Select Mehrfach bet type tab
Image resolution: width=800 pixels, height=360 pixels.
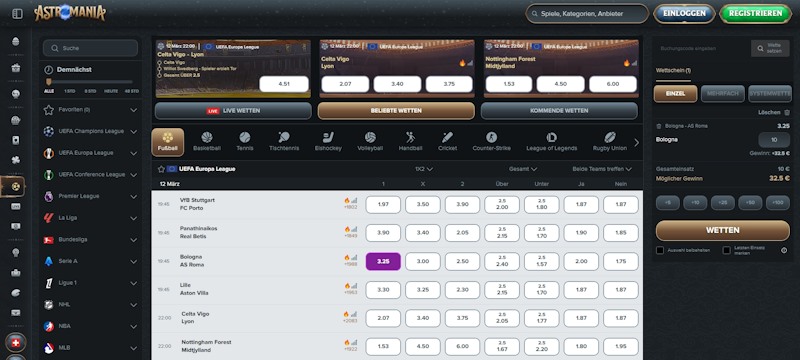tap(722, 94)
